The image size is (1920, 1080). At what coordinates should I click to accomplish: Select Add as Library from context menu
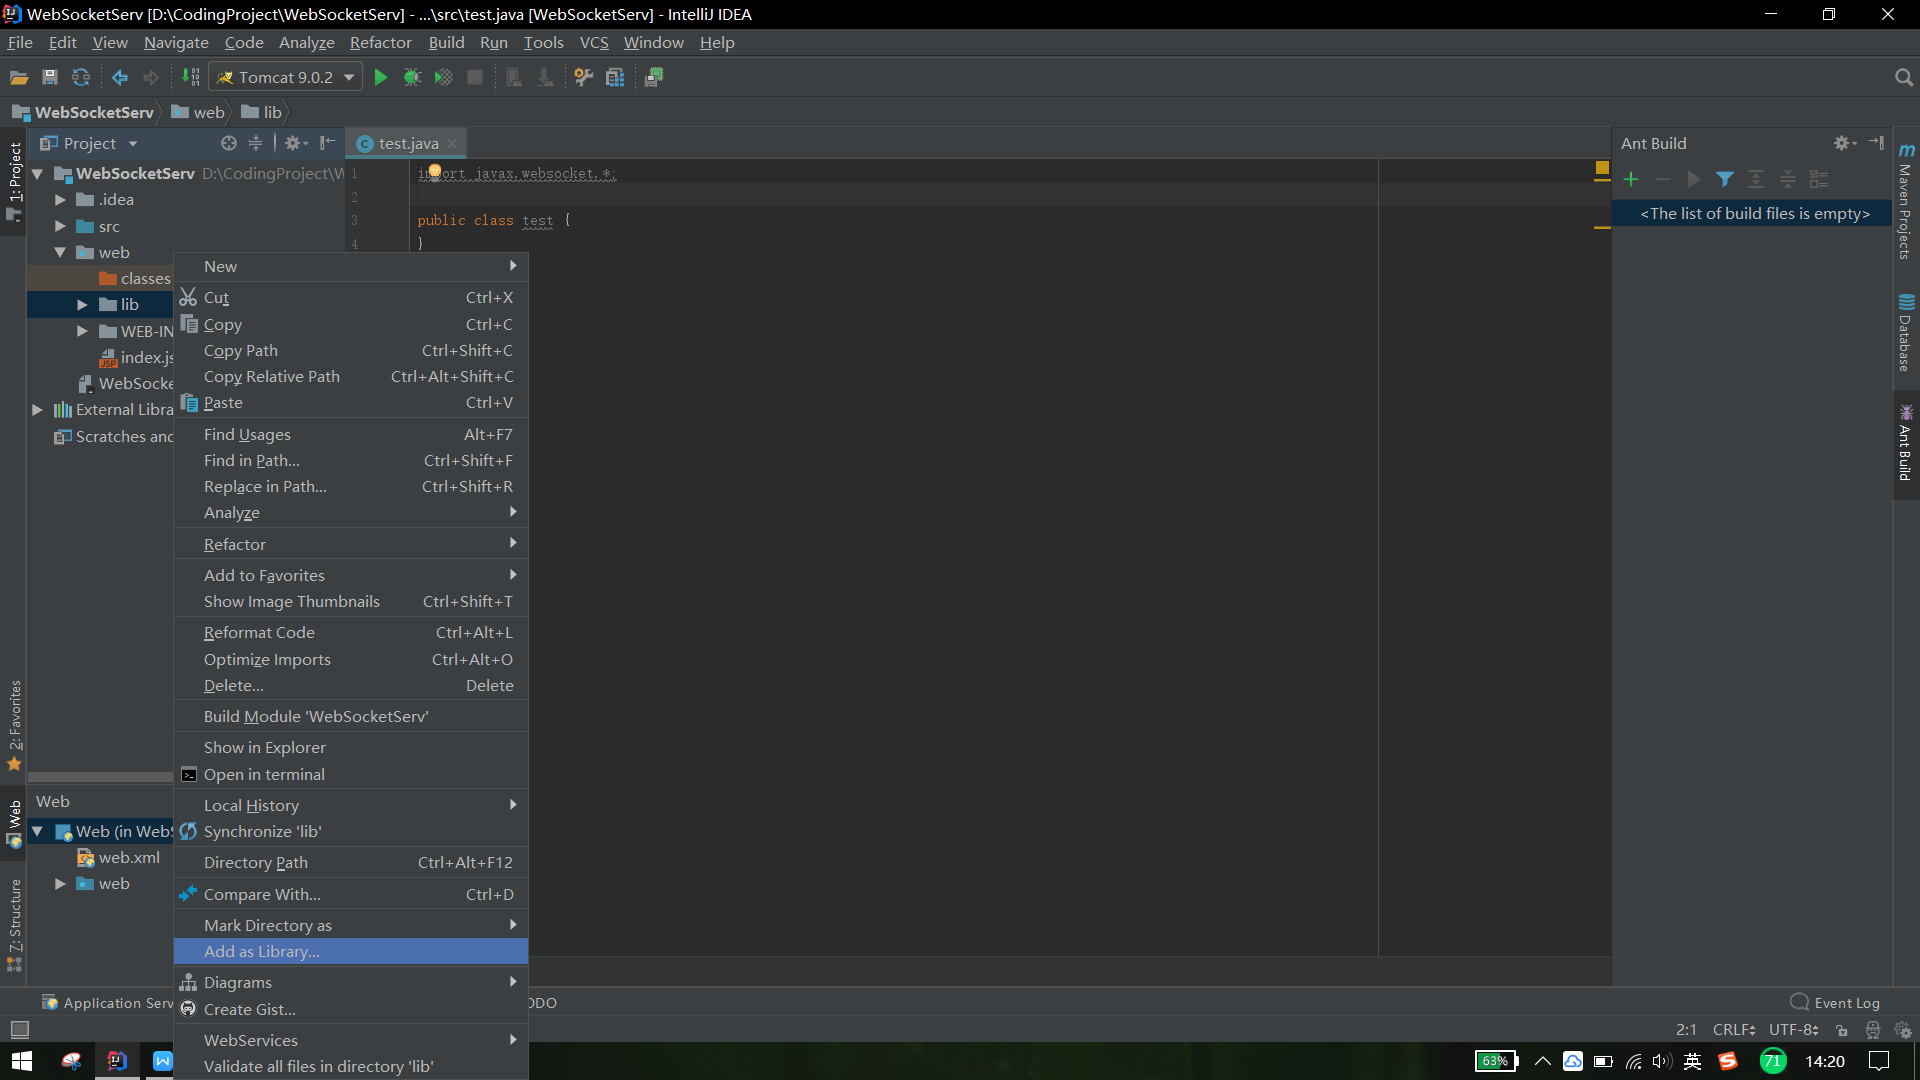pos(262,951)
